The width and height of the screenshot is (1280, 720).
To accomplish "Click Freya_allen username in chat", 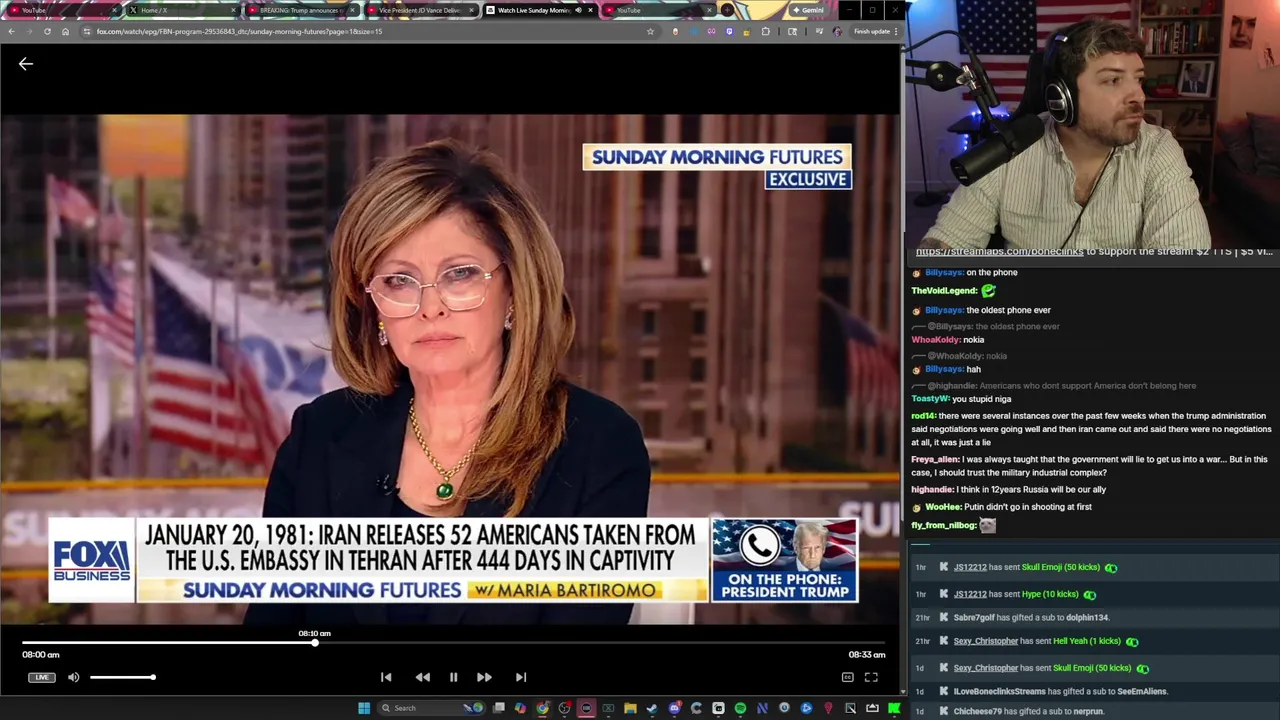I will pos(935,459).
